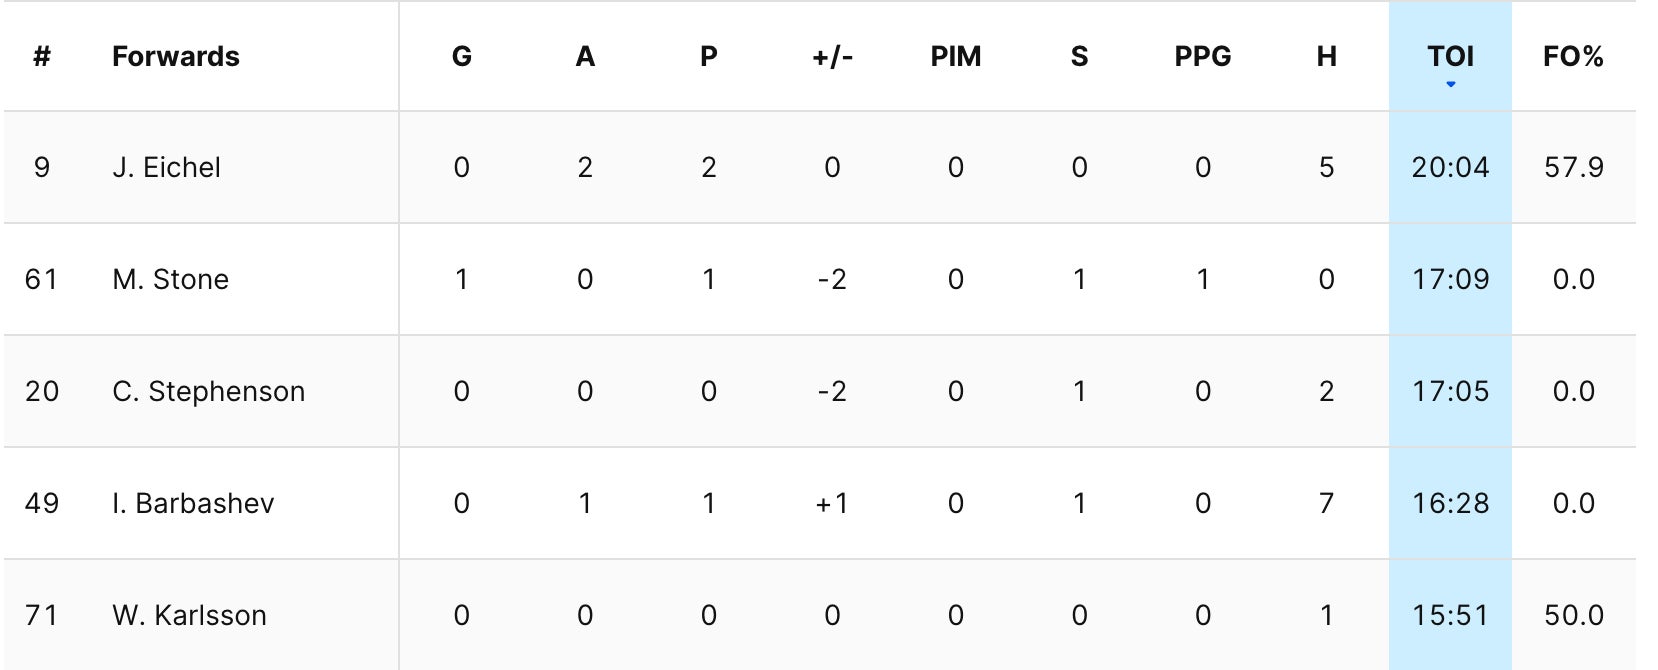Open player M. Stone
The height and width of the screenshot is (670, 1658).
click(x=170, y=279)
